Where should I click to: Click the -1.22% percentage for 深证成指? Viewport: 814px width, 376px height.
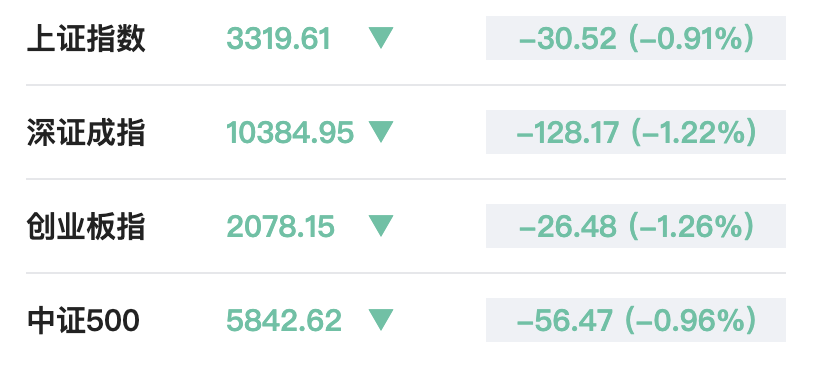tap(693, 133)
